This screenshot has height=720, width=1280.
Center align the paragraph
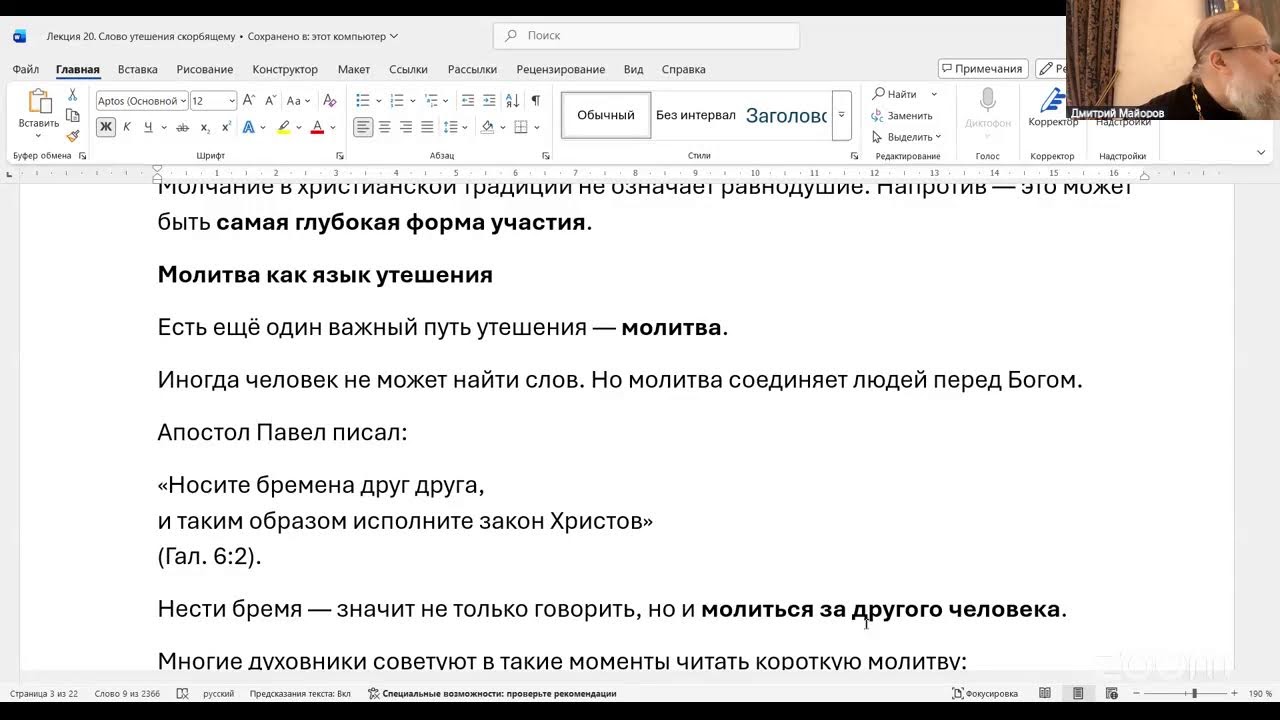click(384, 127)
